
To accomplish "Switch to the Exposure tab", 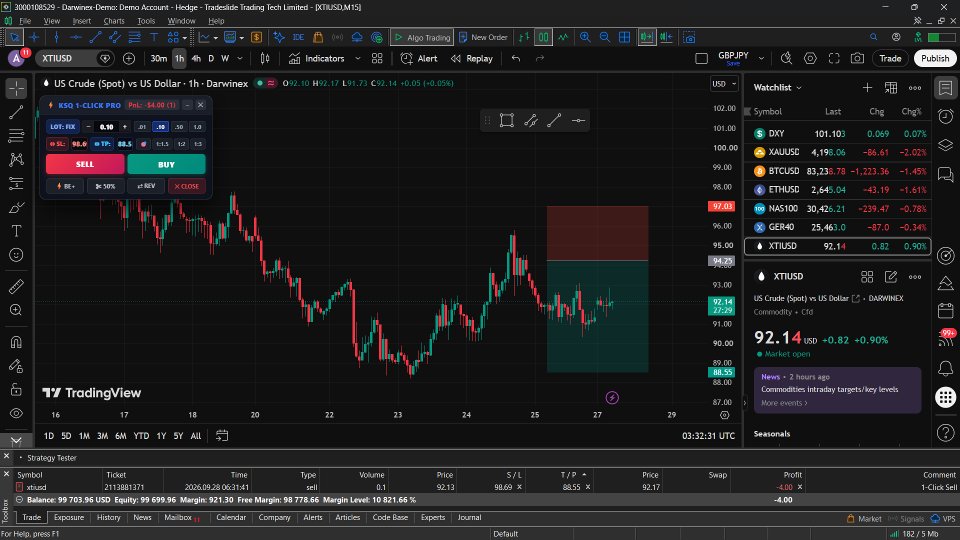I will coord(69,517).
